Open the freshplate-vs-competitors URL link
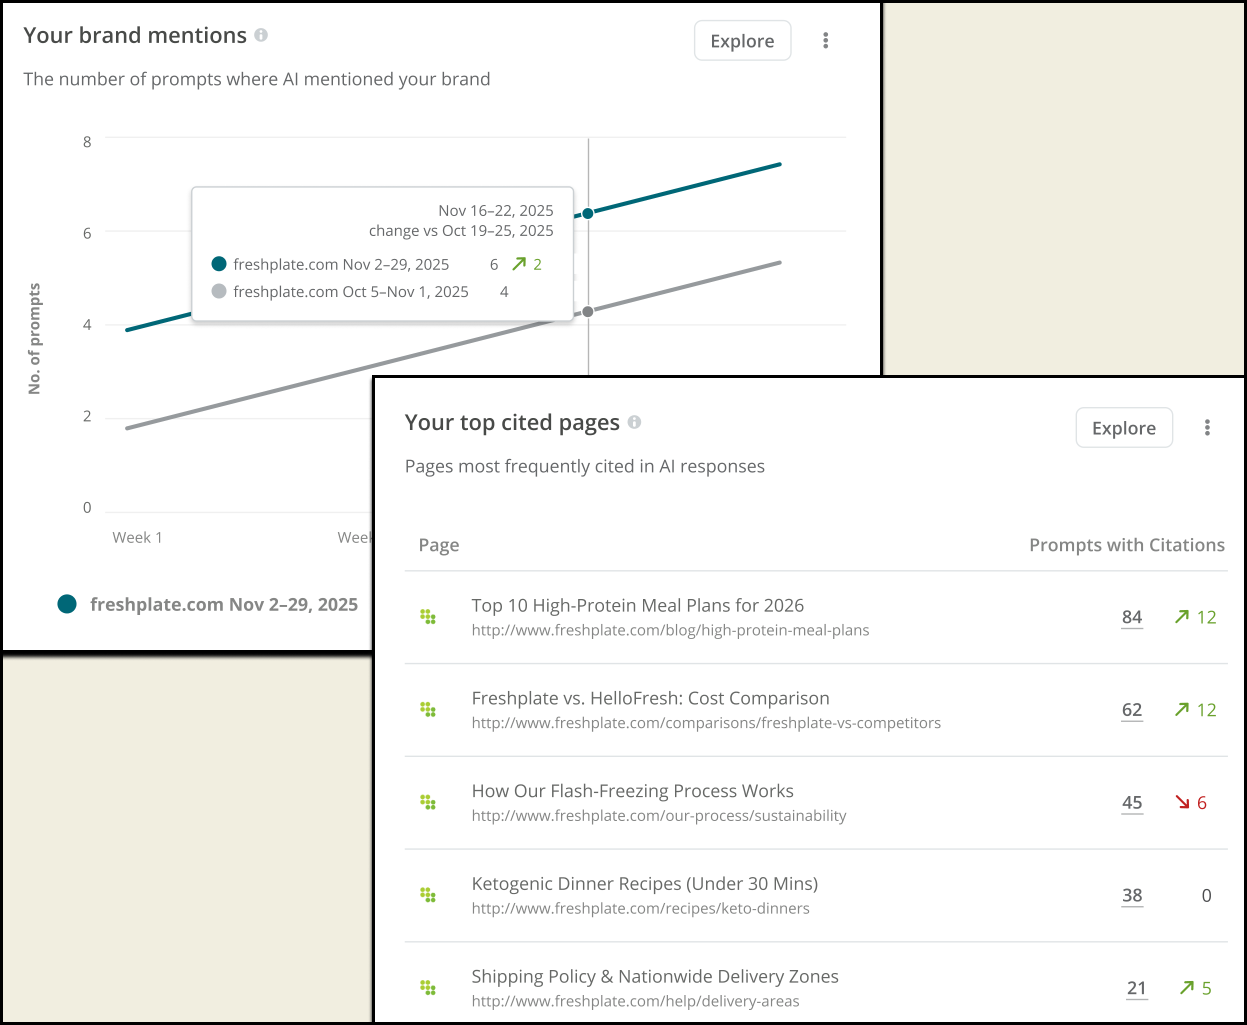 click(x=706, y=723)
